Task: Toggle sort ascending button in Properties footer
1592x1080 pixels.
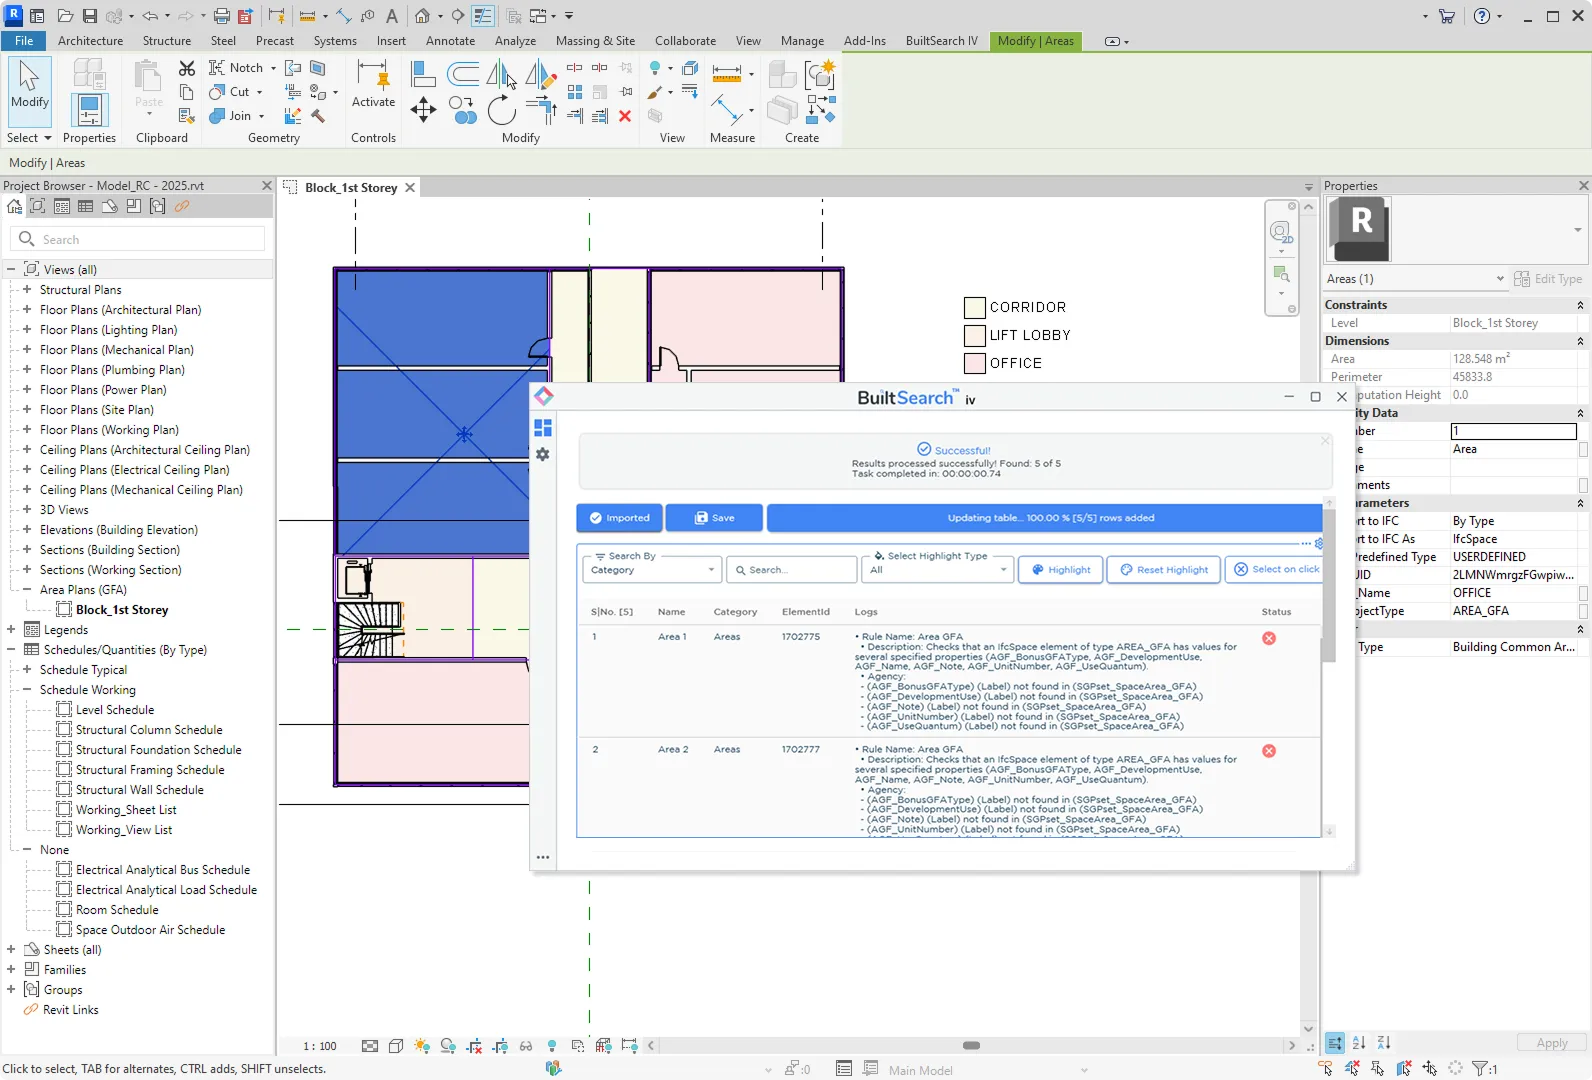Action: 1359,1043
